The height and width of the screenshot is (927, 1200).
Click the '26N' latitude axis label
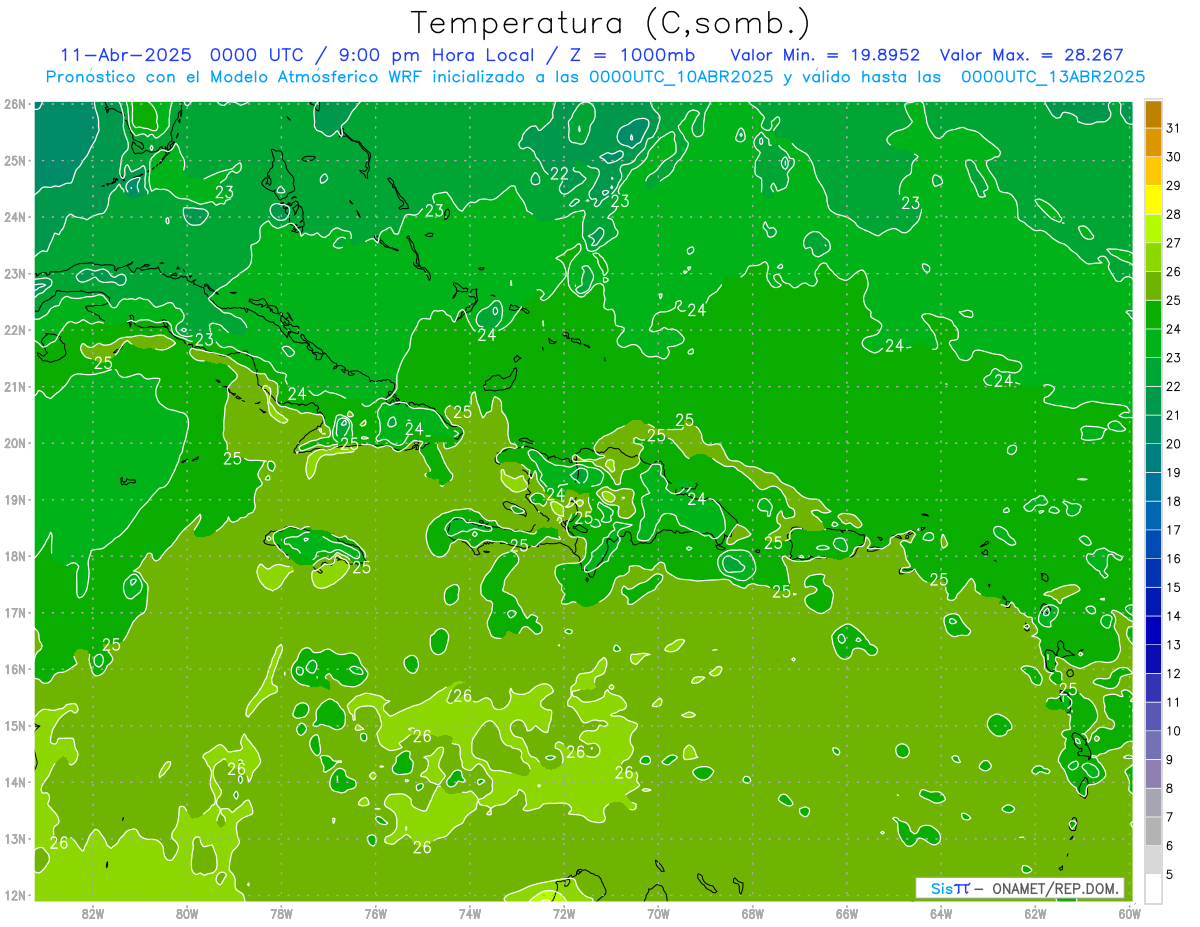coord(15,104)
